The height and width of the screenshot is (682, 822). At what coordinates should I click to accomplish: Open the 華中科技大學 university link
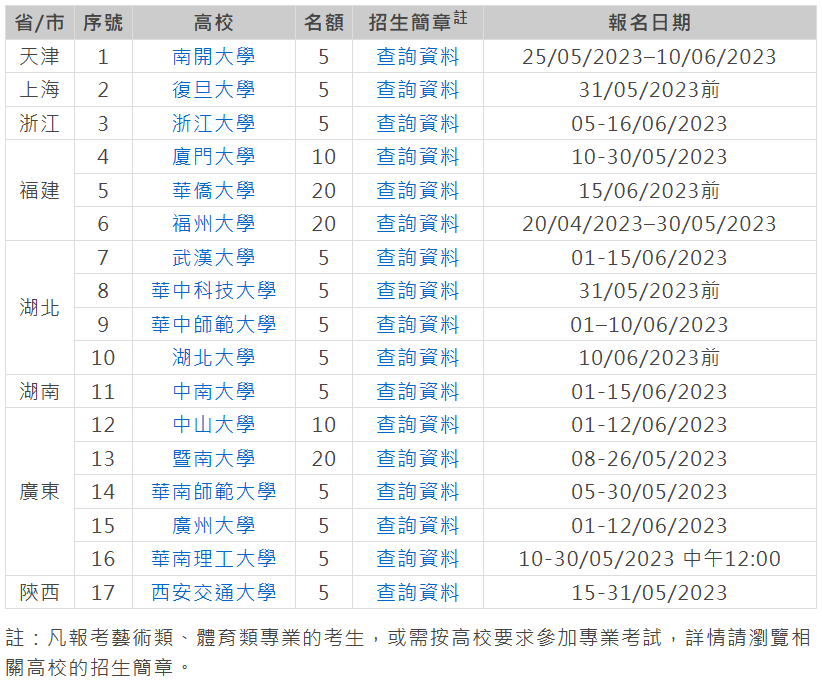pyautogui.click(x=214, y=291)
